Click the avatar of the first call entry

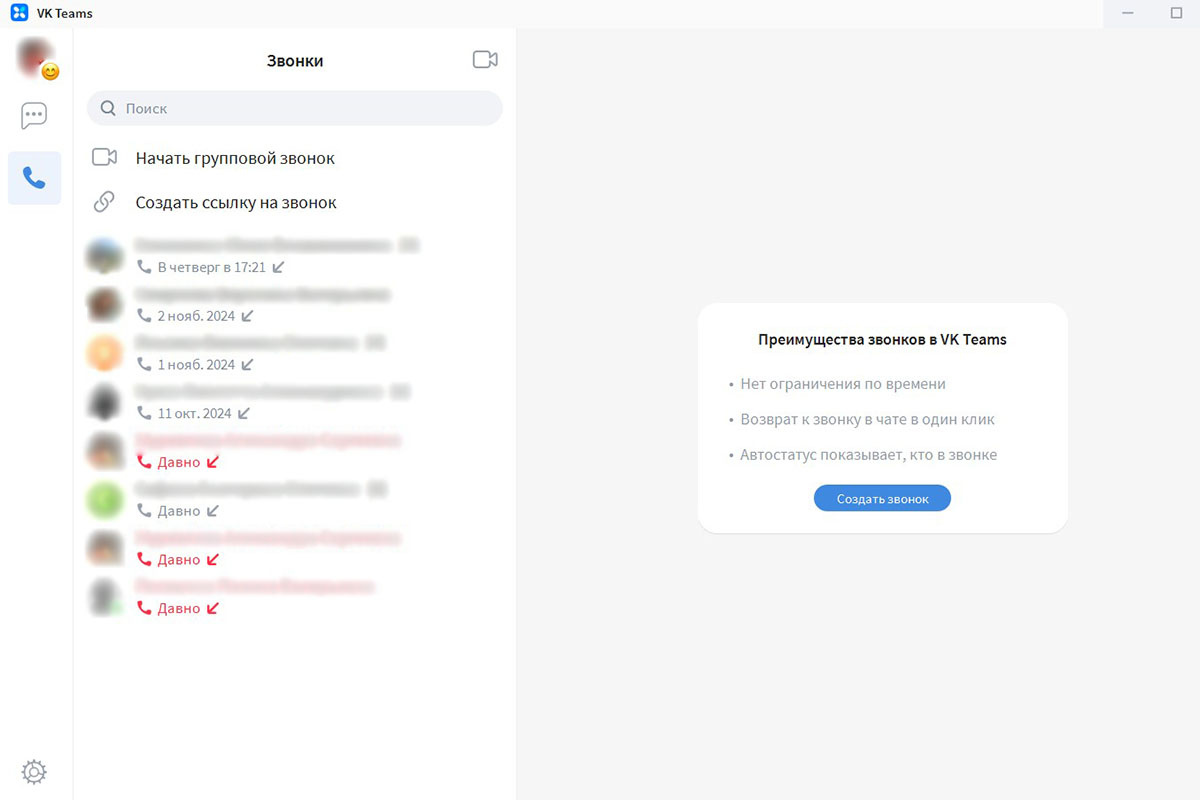tap(105, 255)
